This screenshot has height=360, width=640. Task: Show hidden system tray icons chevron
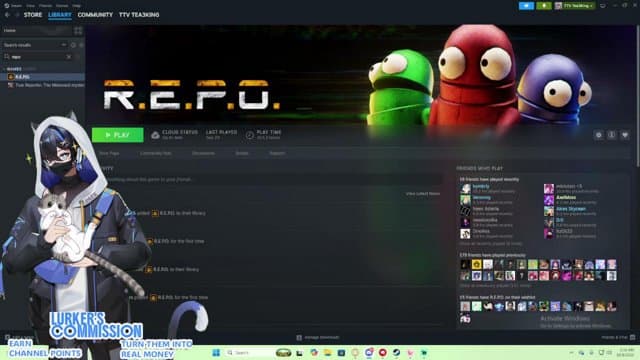coord(571,353)
